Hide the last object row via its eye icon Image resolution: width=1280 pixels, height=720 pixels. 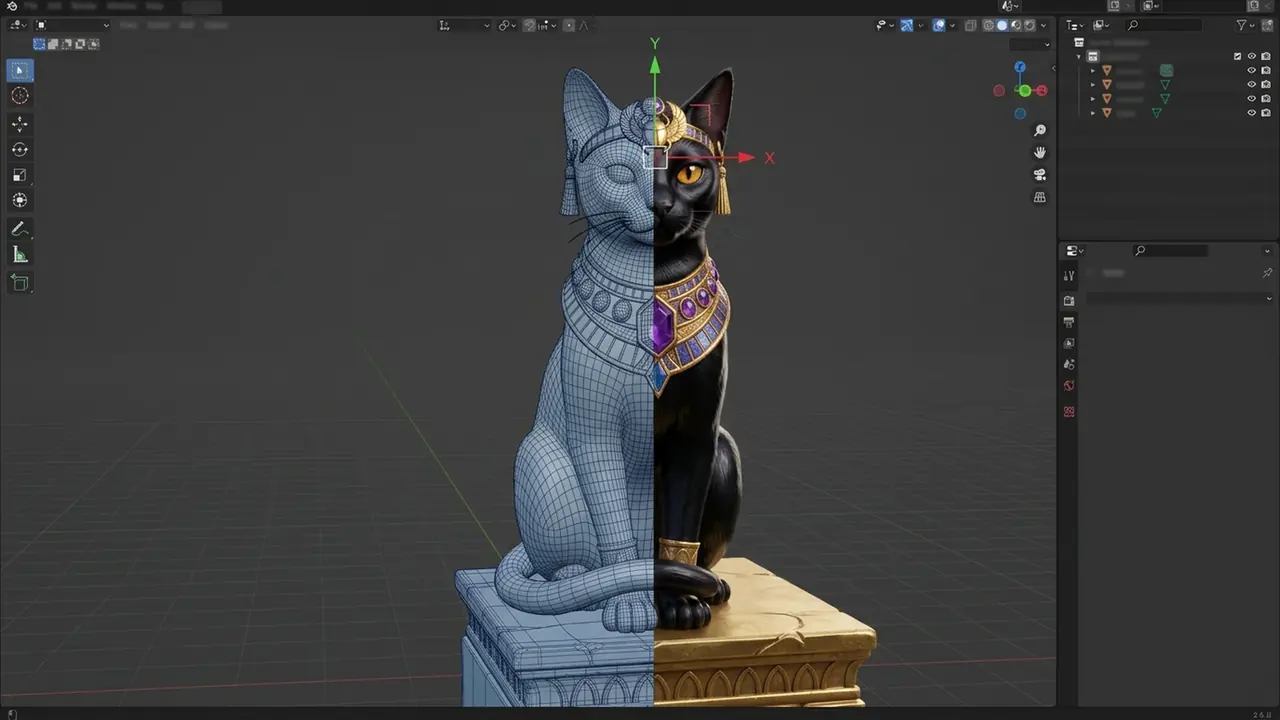pyautogui.click(x=1251, y=113)
